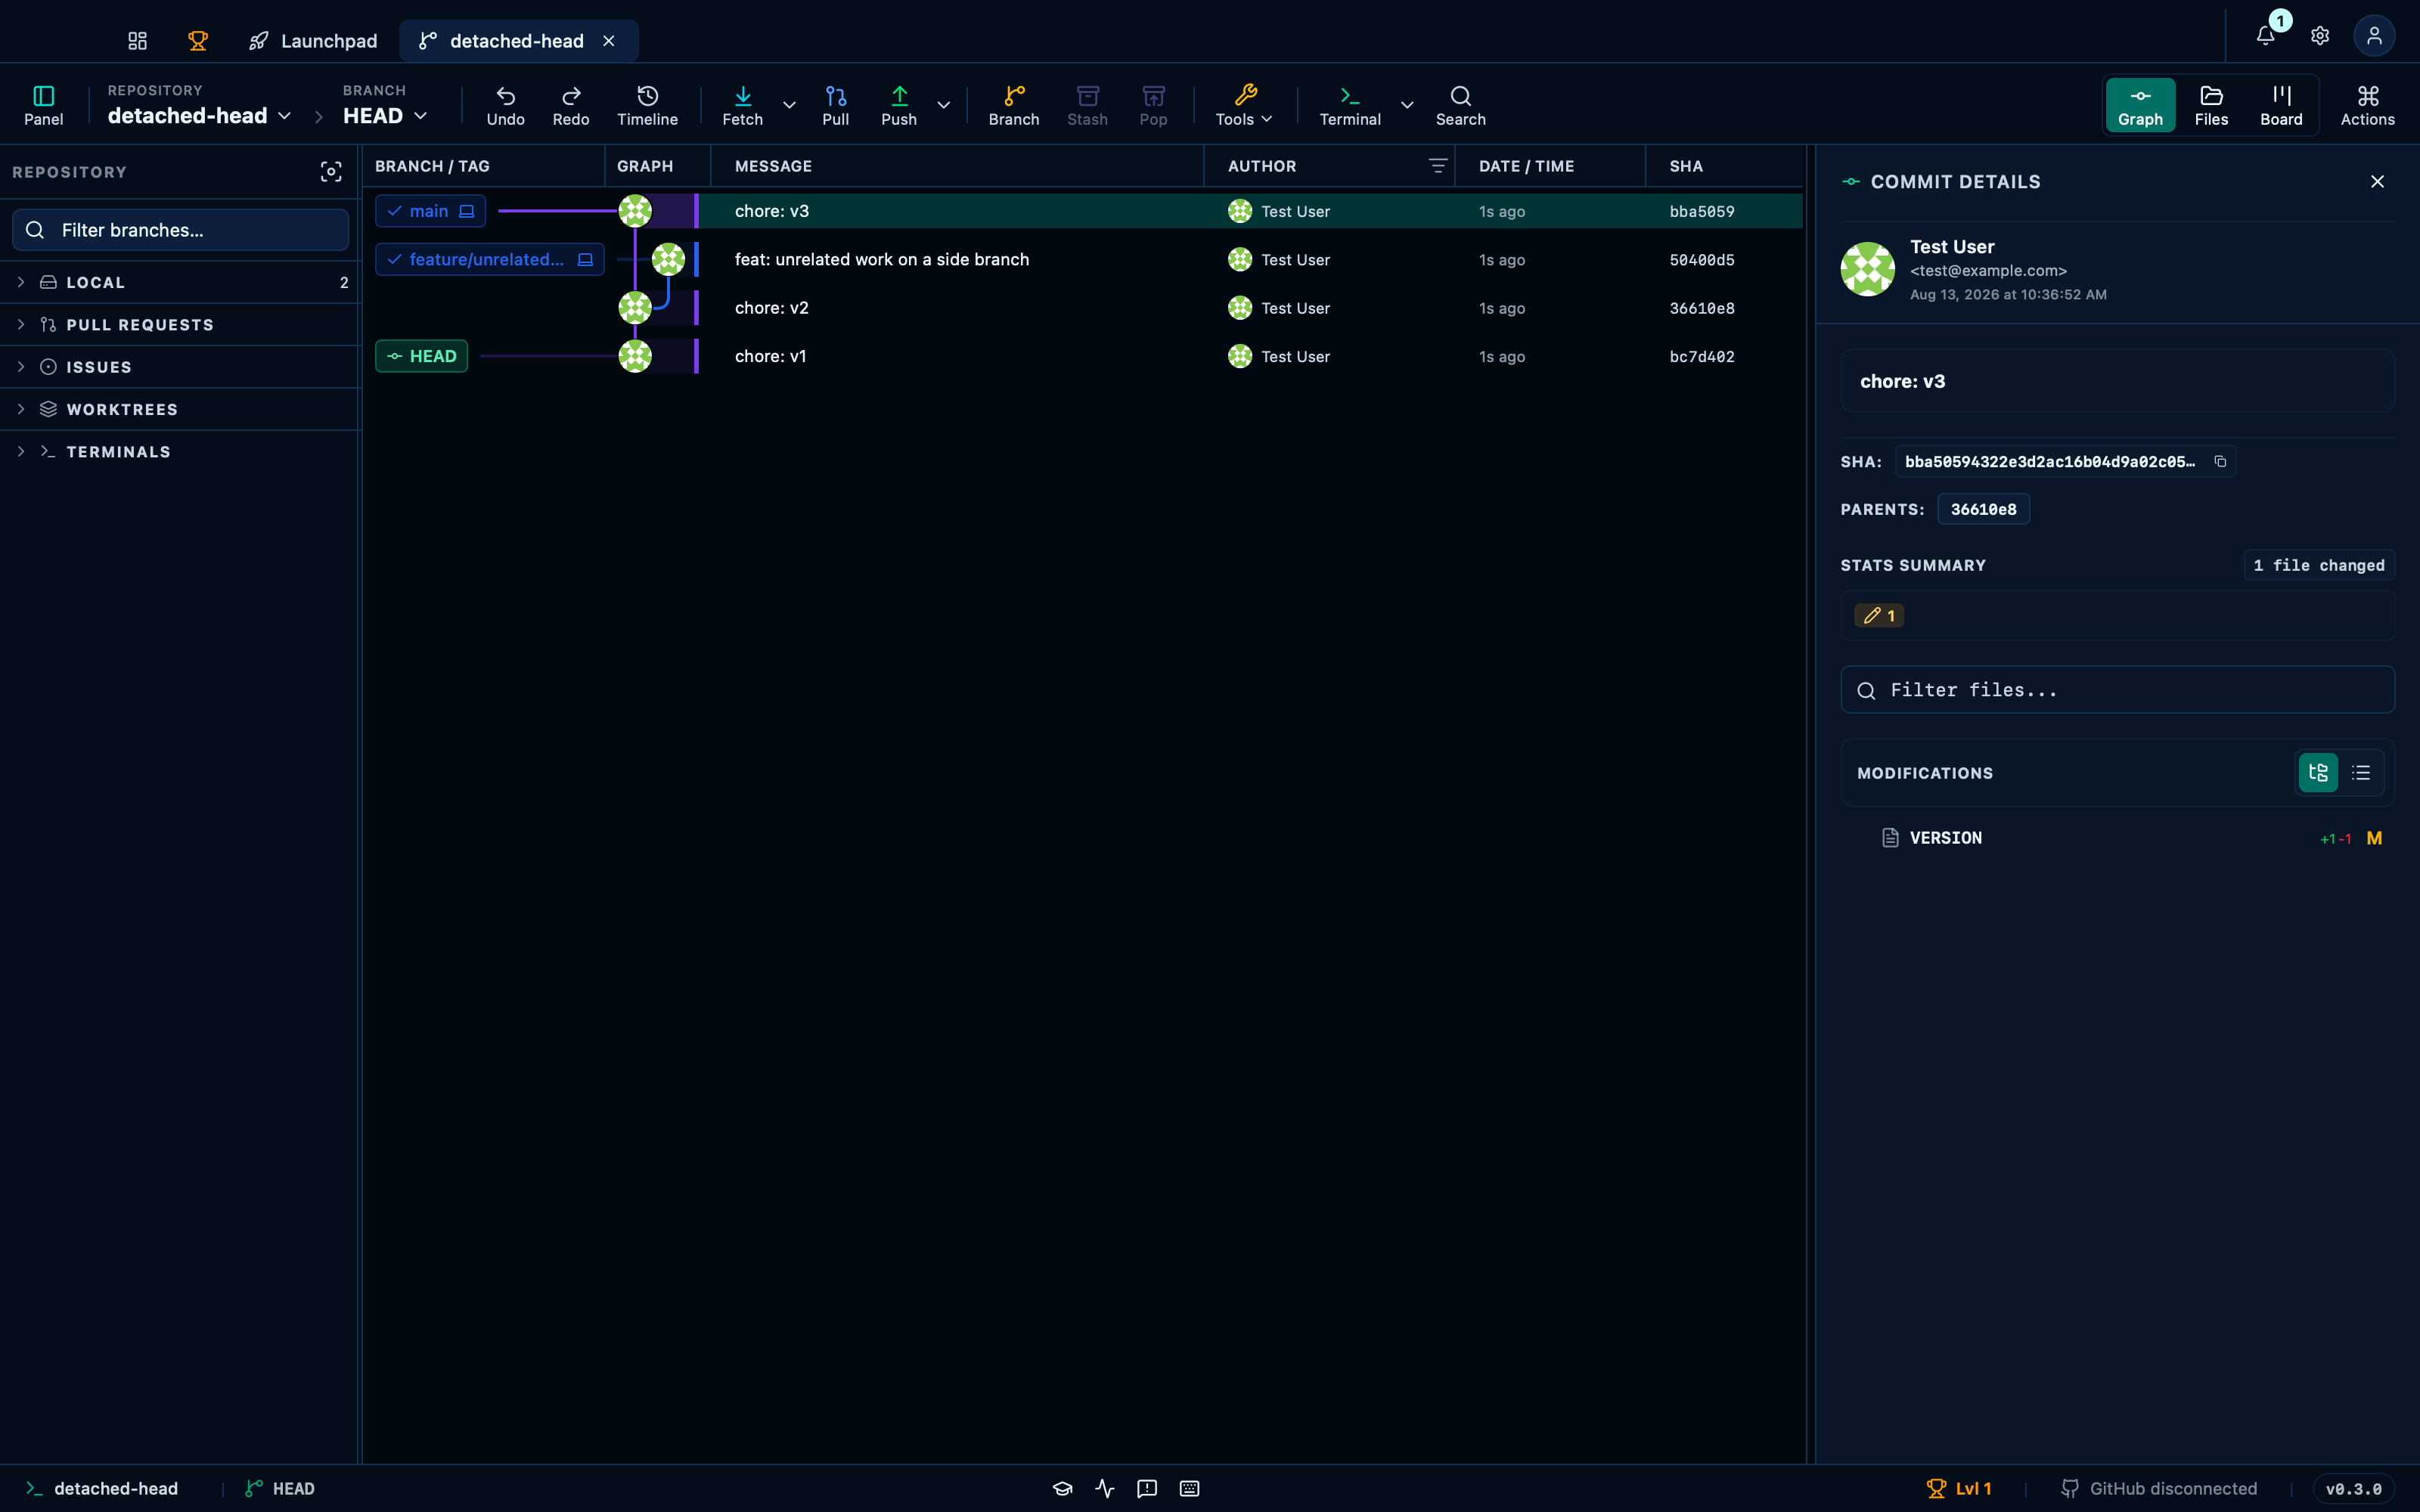Expand the Terminals section

click(180, 452)
